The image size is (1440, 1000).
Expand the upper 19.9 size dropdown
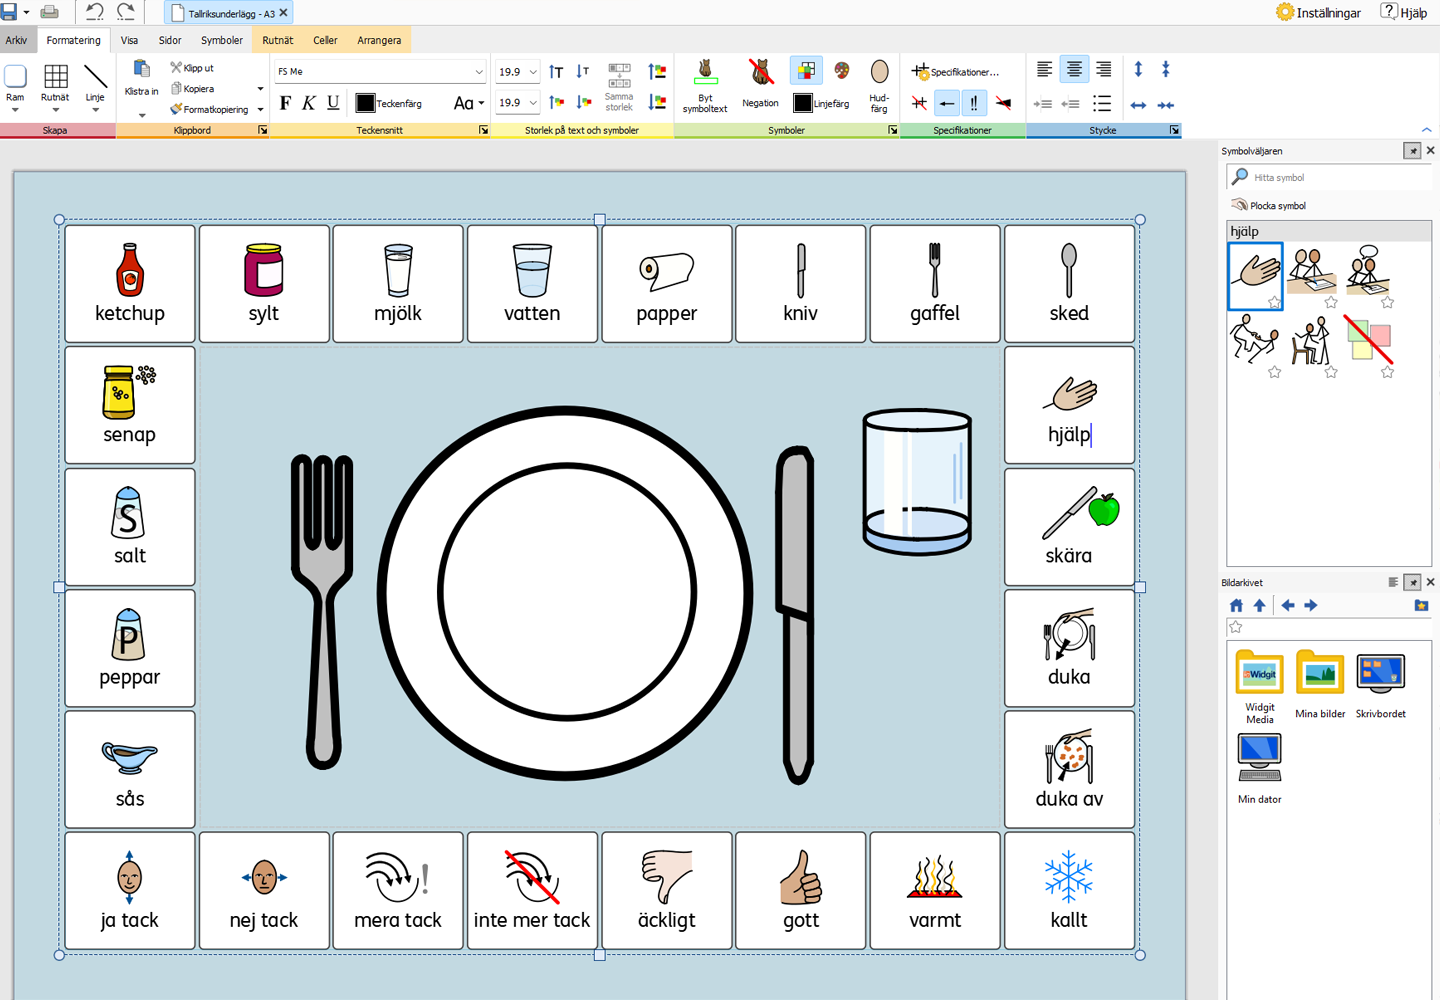[x=533, y=72]
